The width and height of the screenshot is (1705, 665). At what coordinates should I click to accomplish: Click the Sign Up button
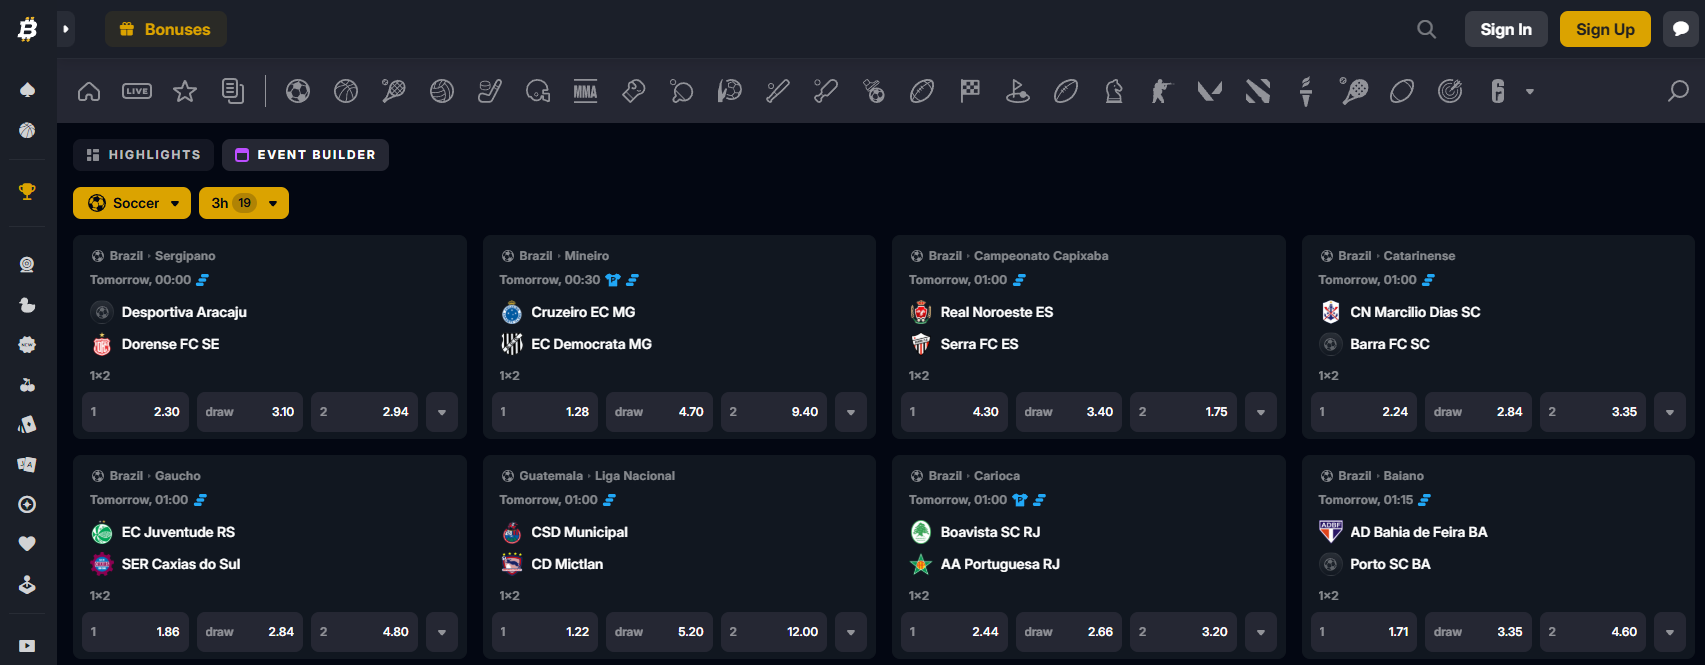coord(1605,29)
